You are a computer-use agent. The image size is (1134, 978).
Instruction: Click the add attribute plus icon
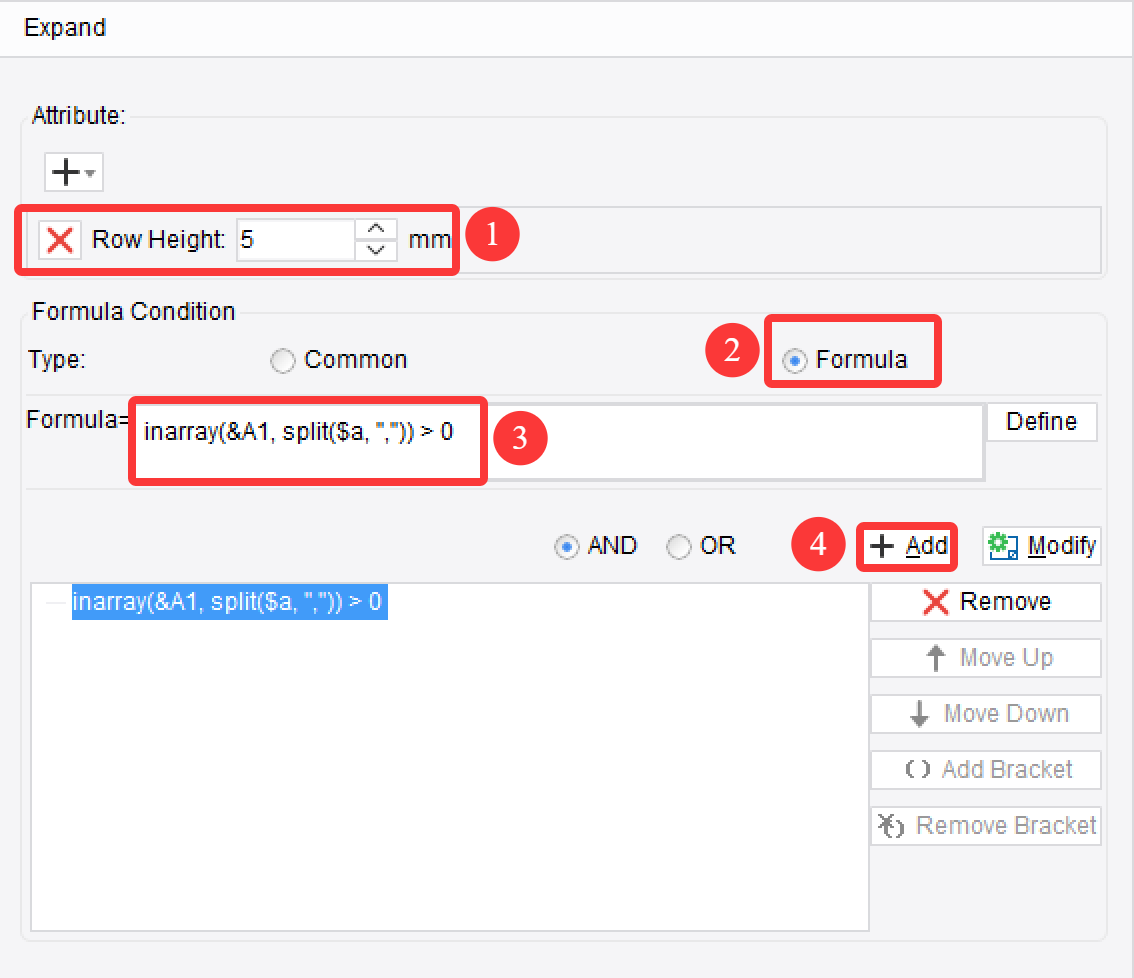point(65,171)
